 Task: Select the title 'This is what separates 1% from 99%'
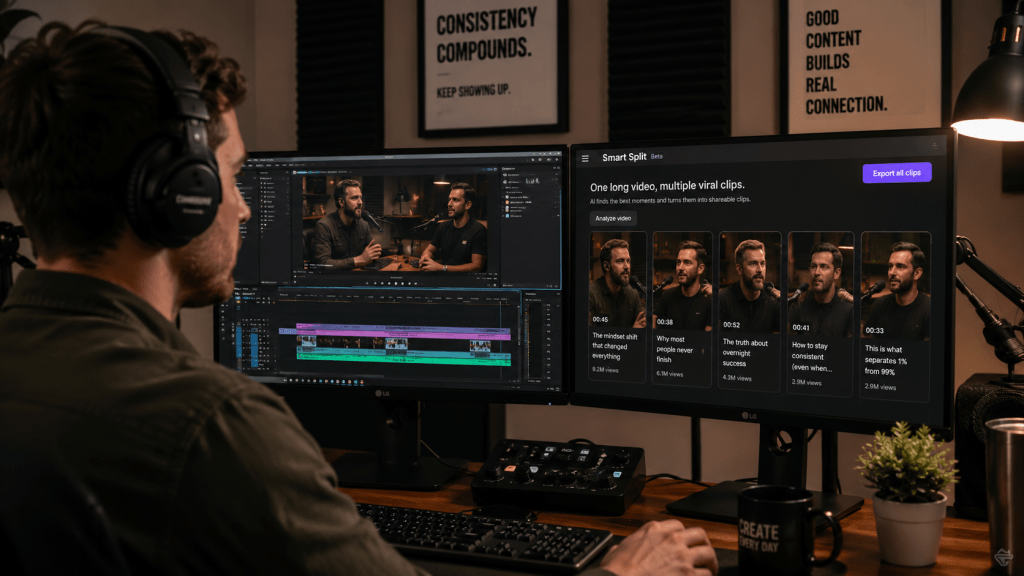click(886, 360)
